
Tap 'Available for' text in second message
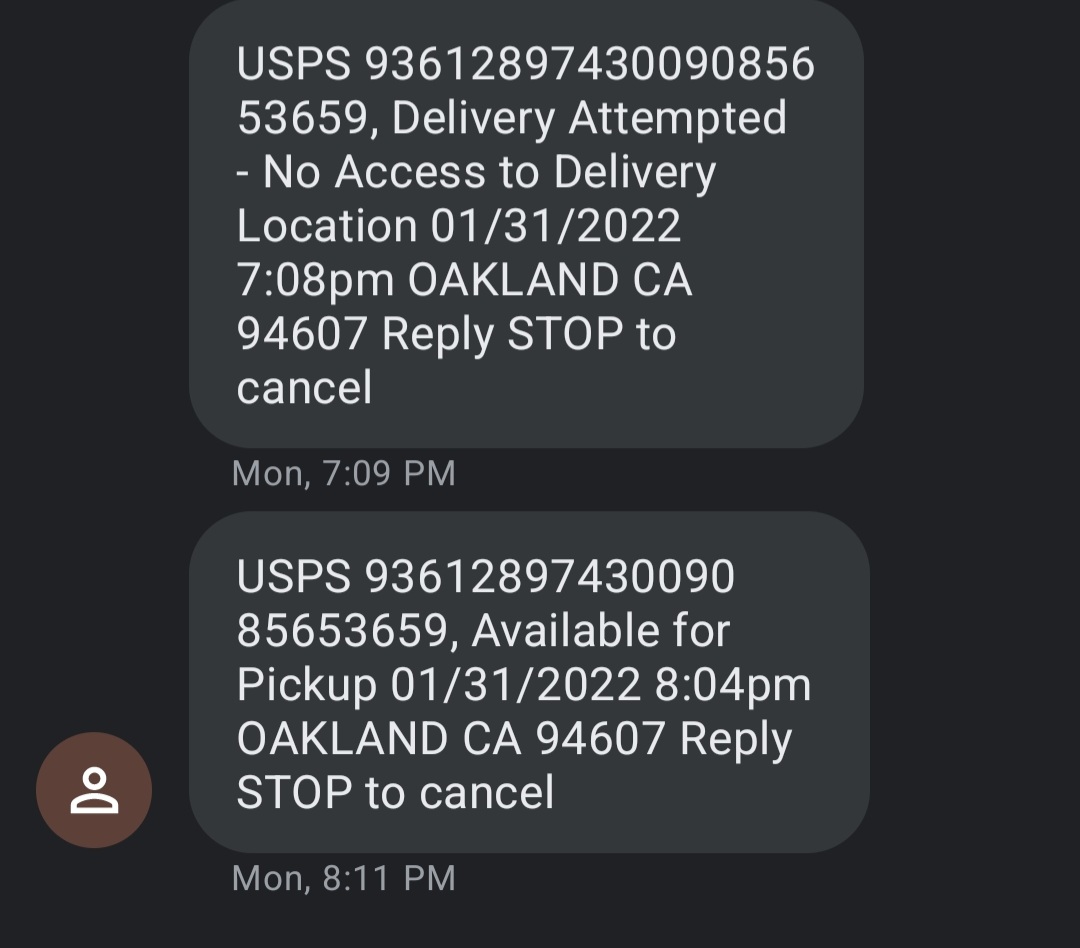[600, 631]
